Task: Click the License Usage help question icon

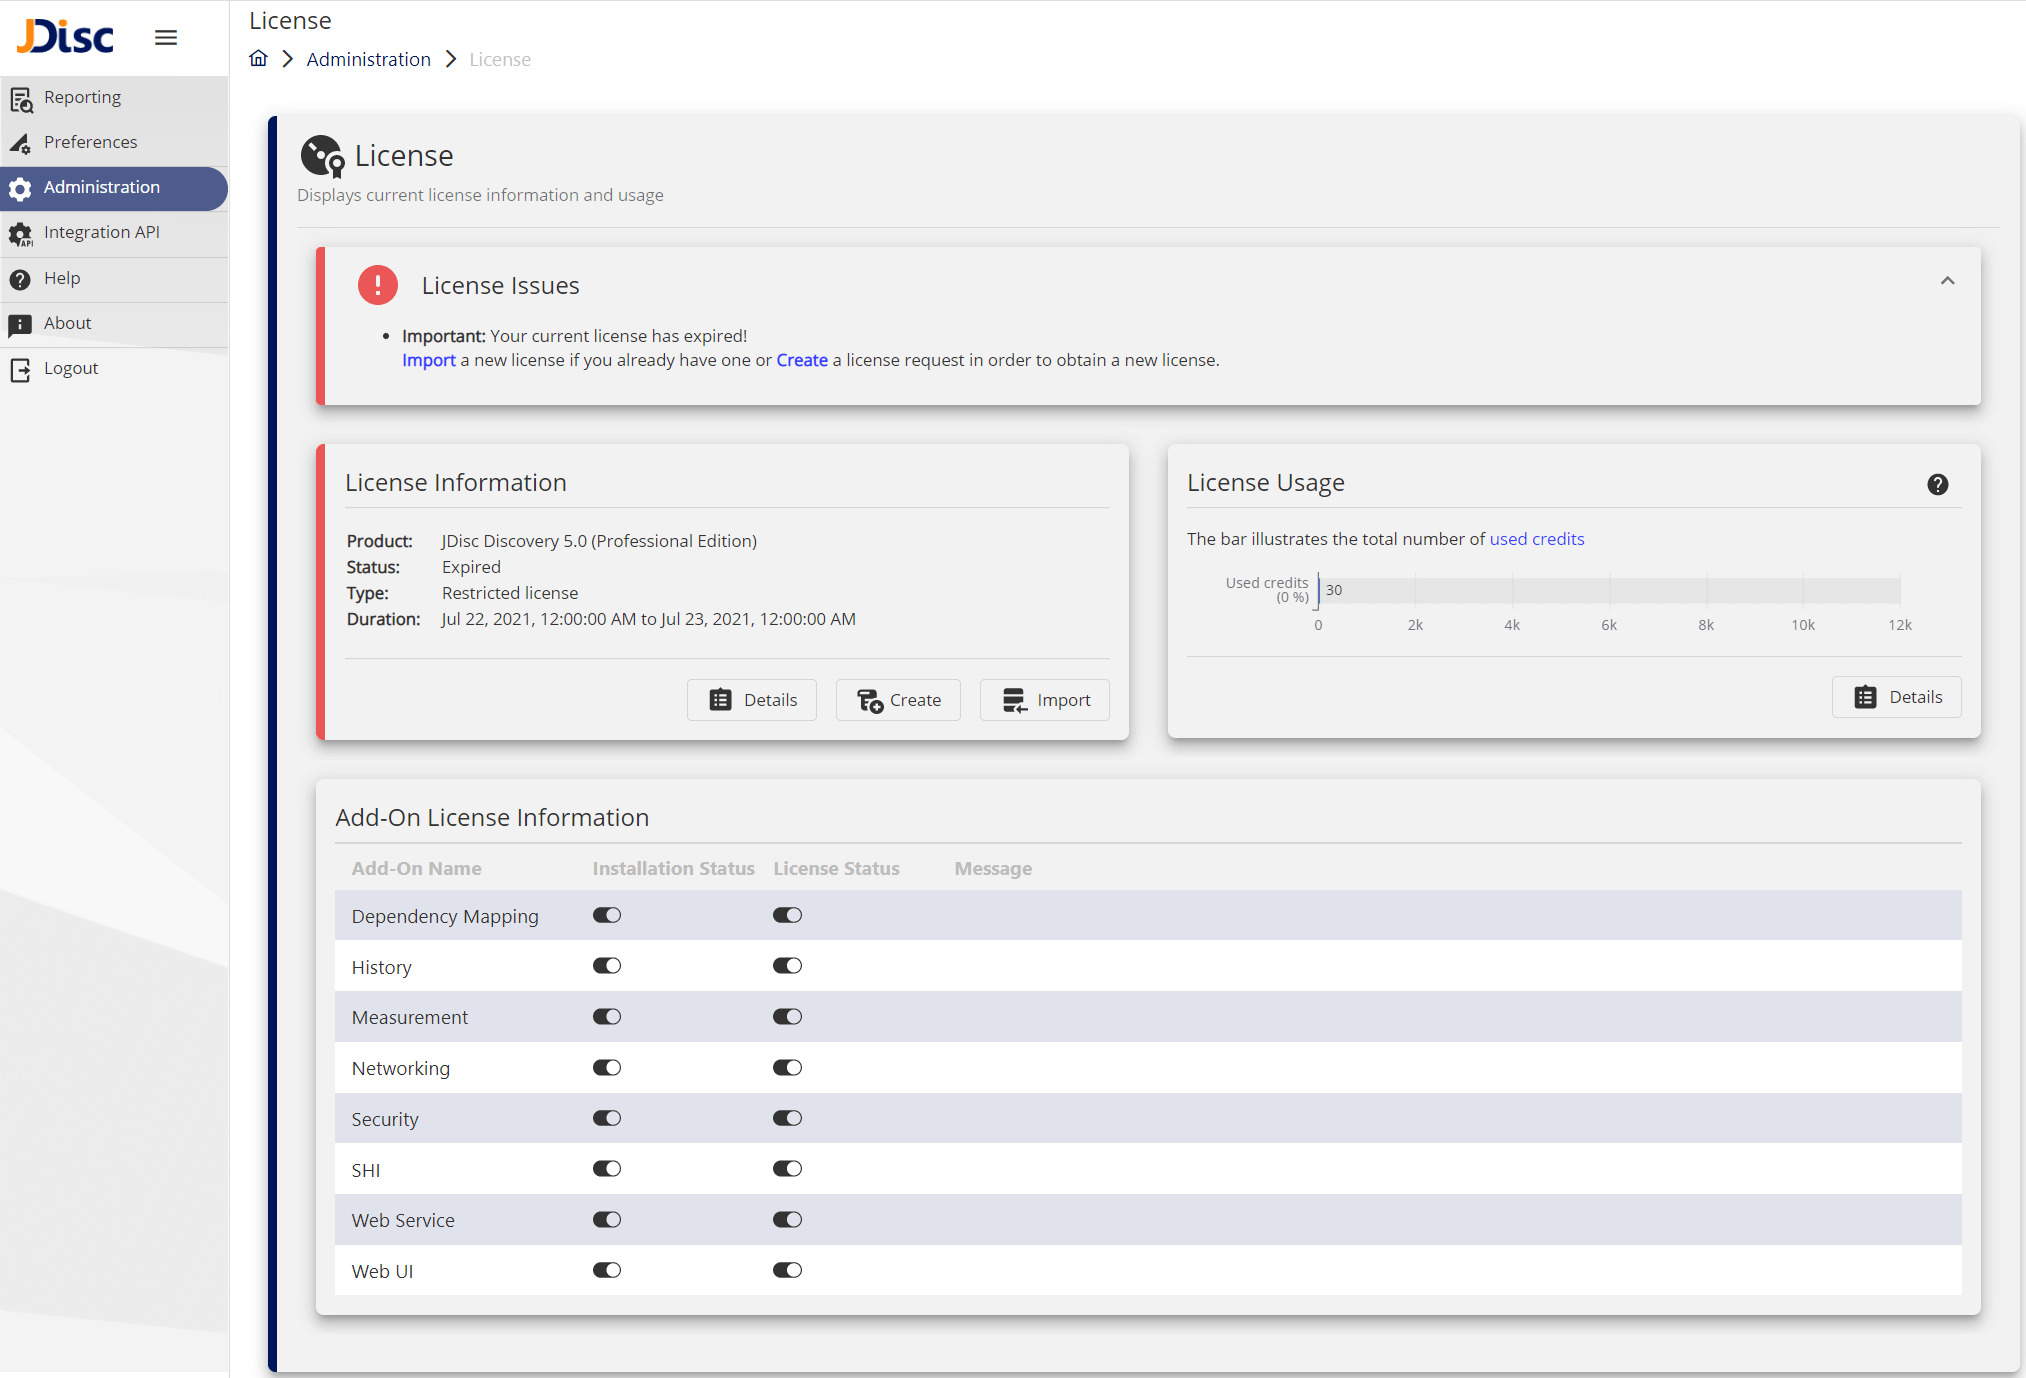Action: coord(1937,484)
